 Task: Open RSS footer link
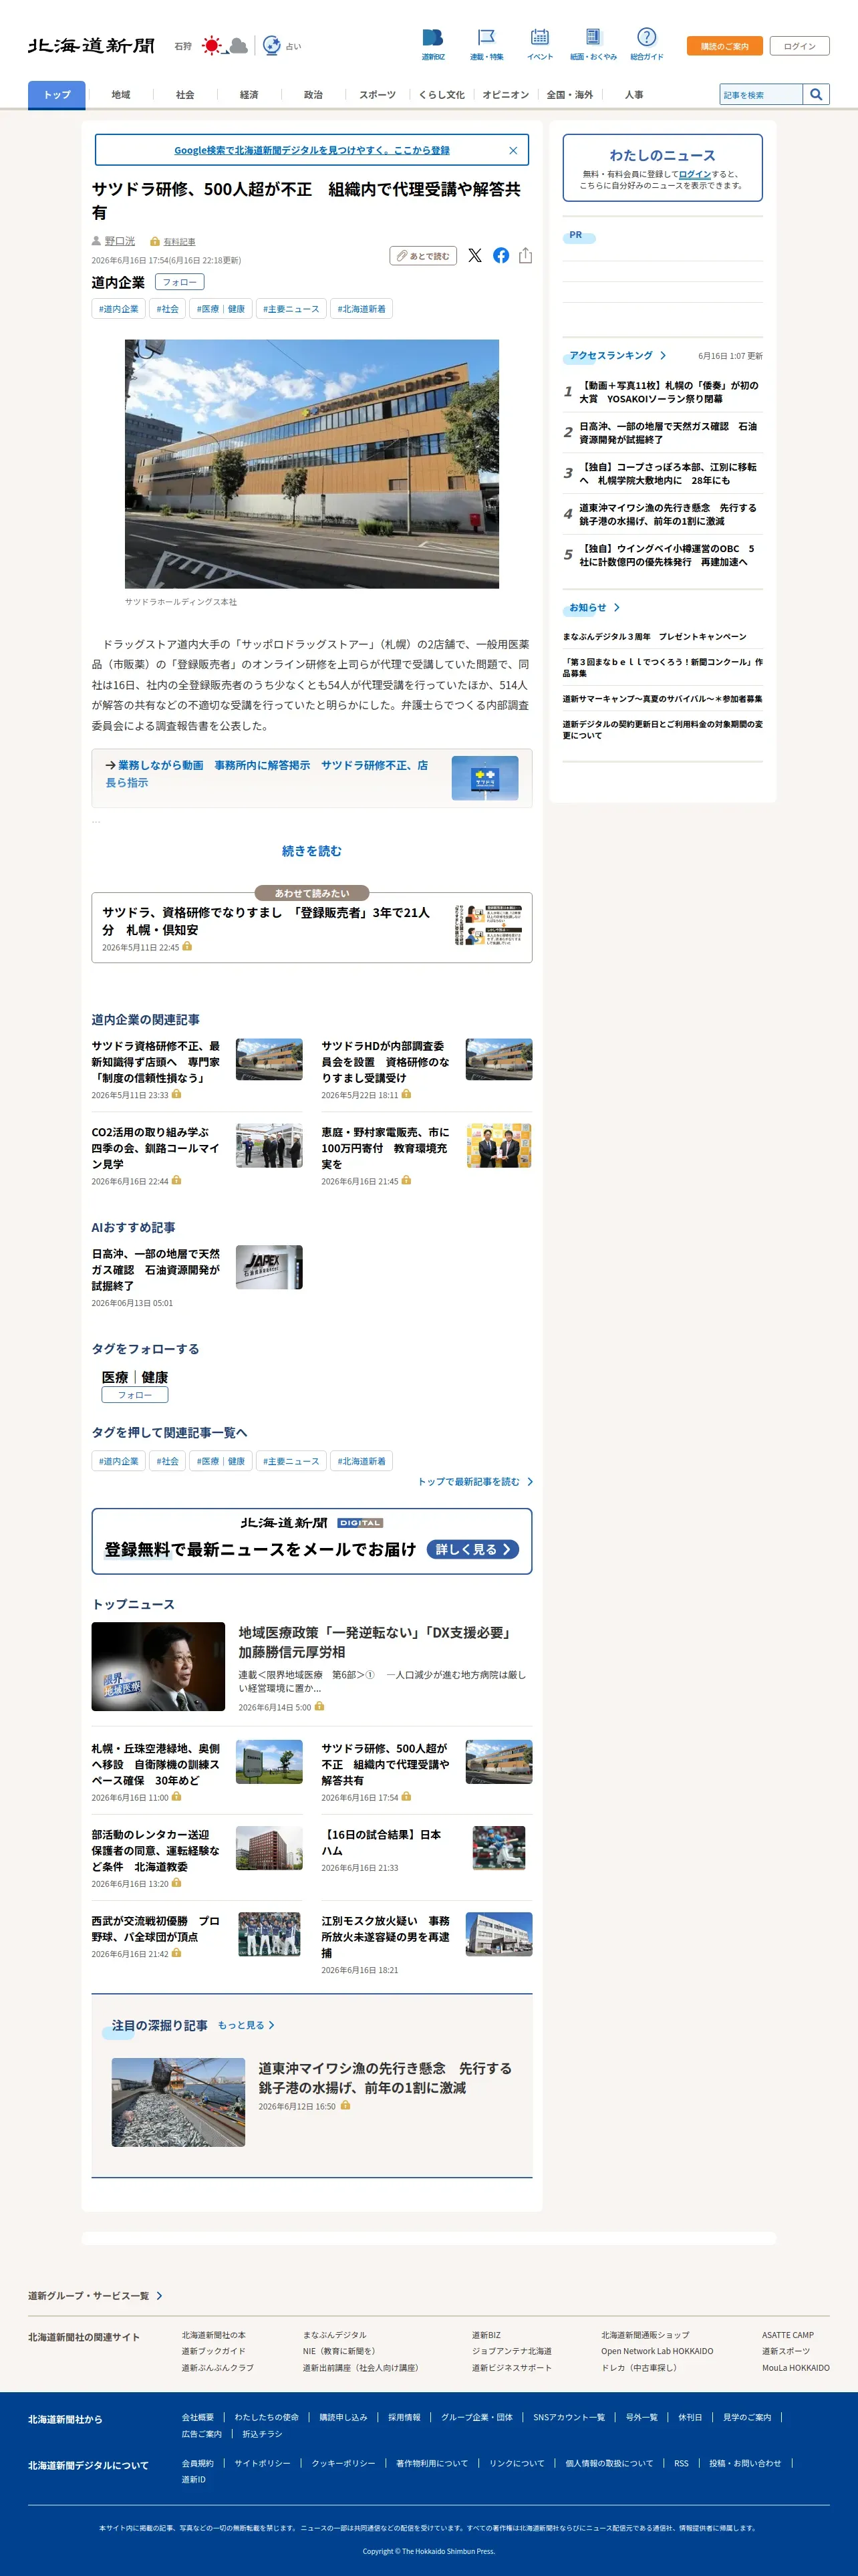pos(681,2463)
